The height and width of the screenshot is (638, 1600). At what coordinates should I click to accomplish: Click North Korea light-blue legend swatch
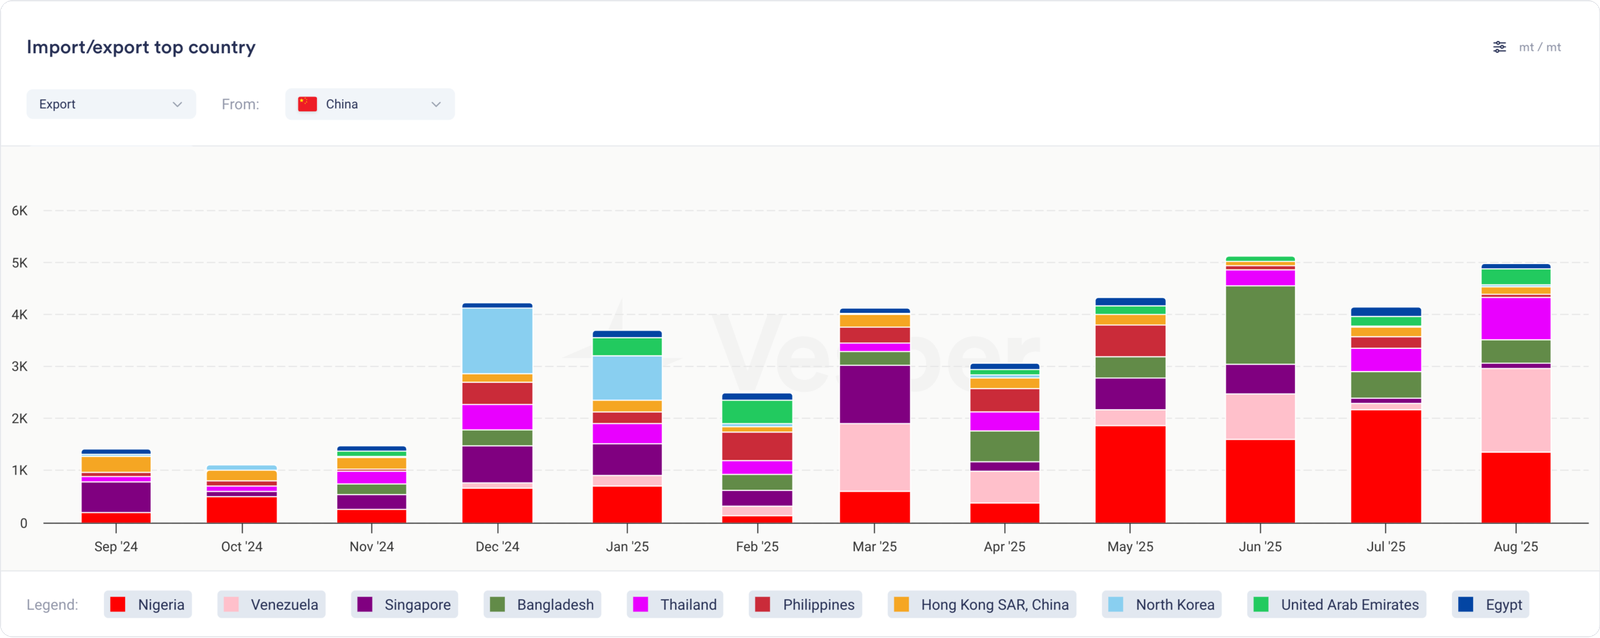point(1116,604)
